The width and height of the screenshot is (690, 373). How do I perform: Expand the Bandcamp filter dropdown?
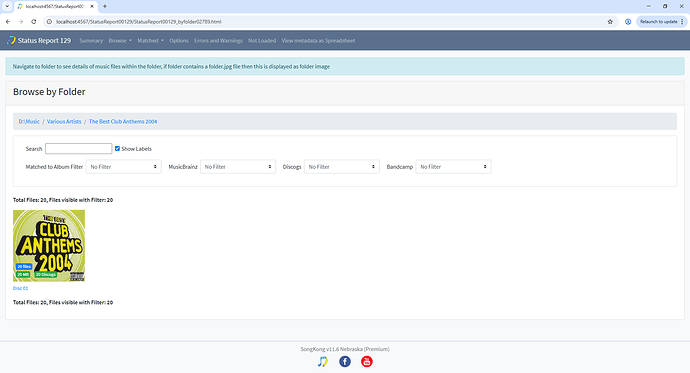pos(454,167)
